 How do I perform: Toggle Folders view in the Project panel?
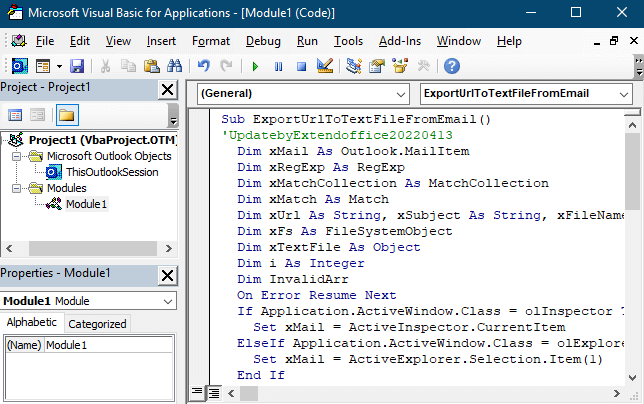click(x=67, y=115)
